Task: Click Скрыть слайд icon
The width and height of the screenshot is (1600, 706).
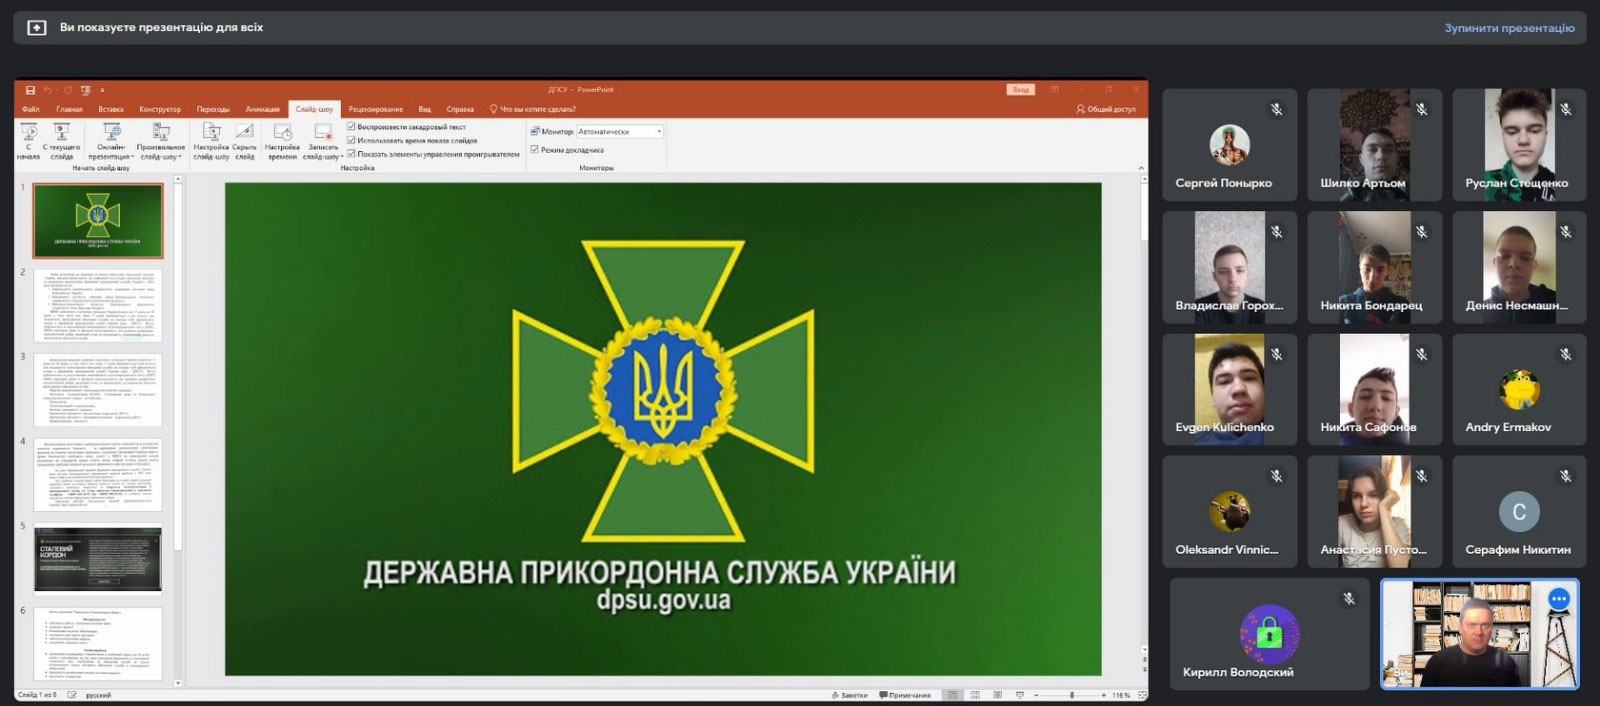Action: point(245,141)
